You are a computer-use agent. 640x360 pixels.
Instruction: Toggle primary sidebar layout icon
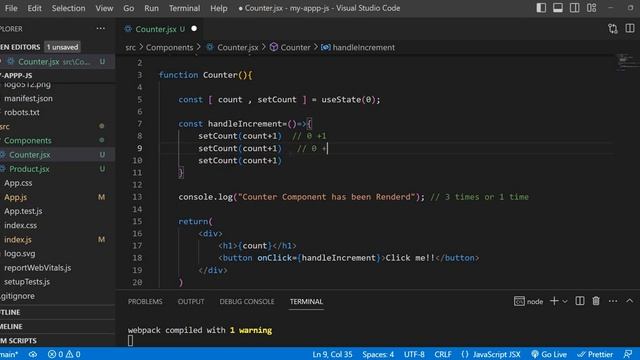pos(541,8)
